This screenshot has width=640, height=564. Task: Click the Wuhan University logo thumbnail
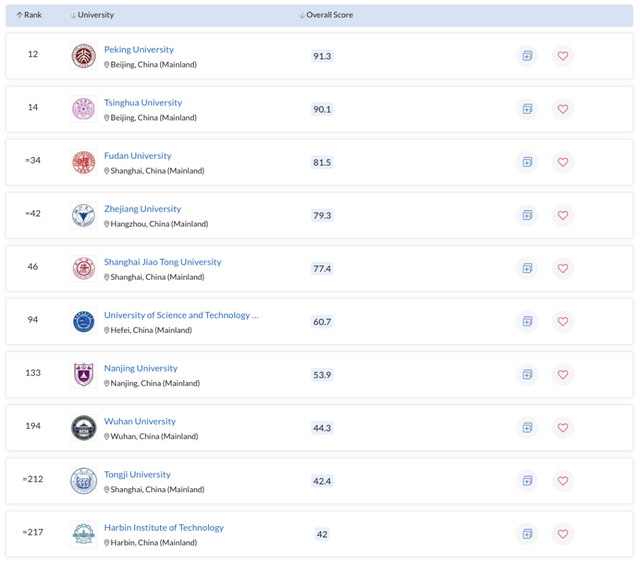pos(83,428)
